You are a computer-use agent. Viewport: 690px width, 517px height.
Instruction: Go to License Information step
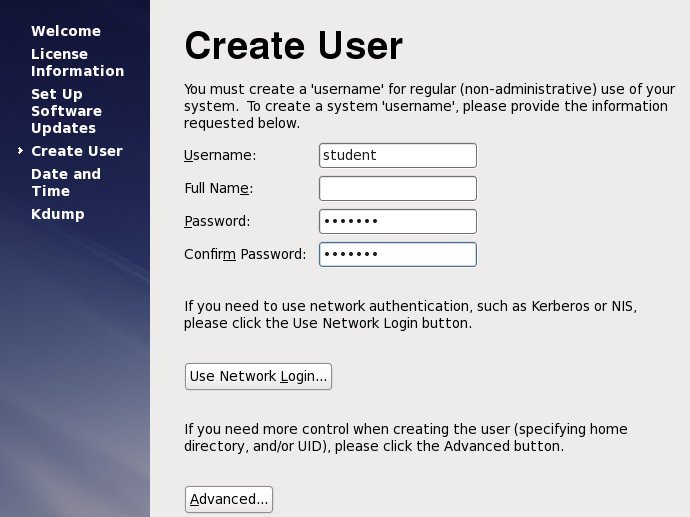(77, 62)
